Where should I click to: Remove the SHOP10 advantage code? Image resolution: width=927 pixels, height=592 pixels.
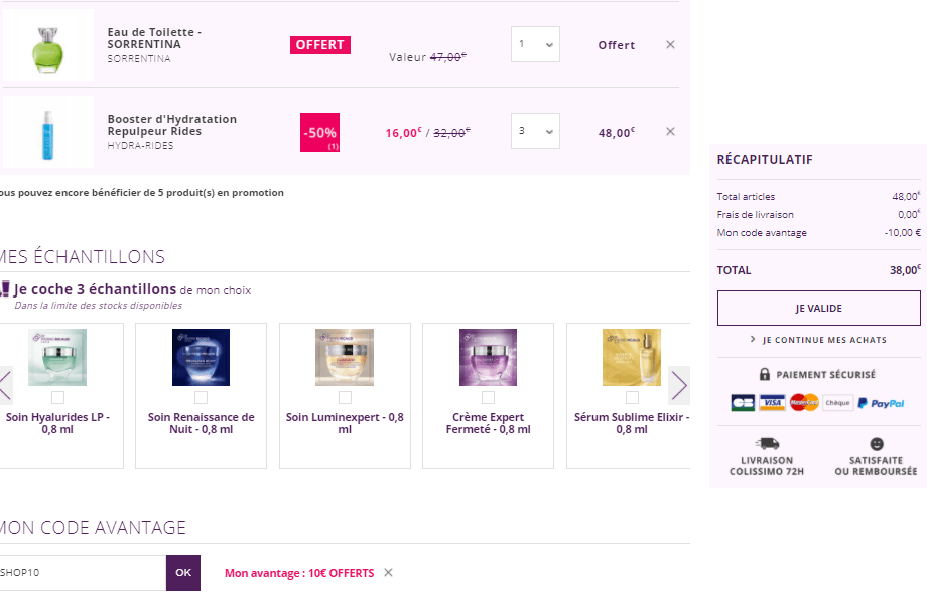coord(389,573)
